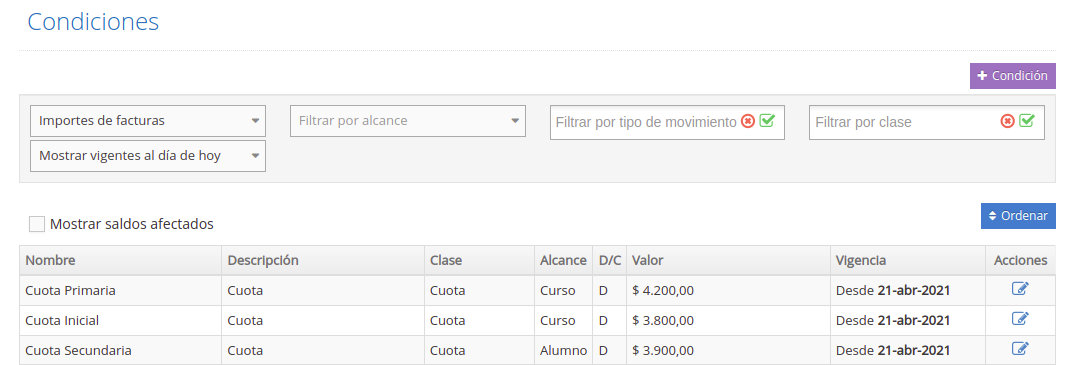This screenshot has height=365, width=1076.
Task: Select all clase options with green check
Action: tap(1027, 121)
